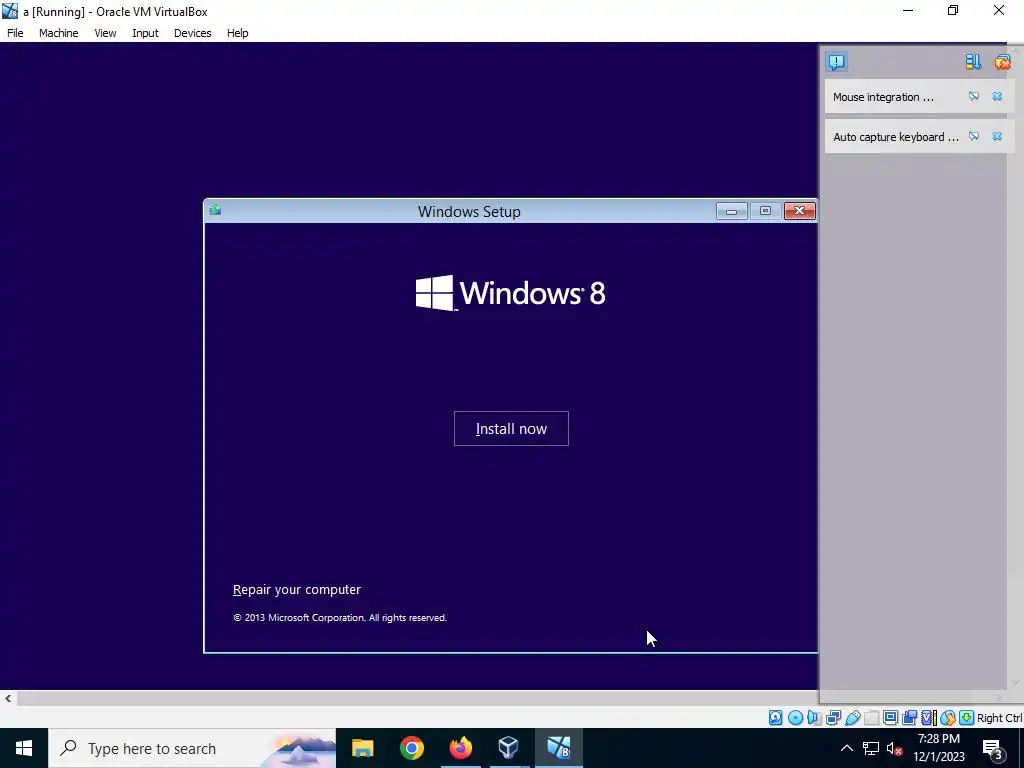Open the File menu
The width and height of the screenshot is (1024, 768).
pos(15,33)
